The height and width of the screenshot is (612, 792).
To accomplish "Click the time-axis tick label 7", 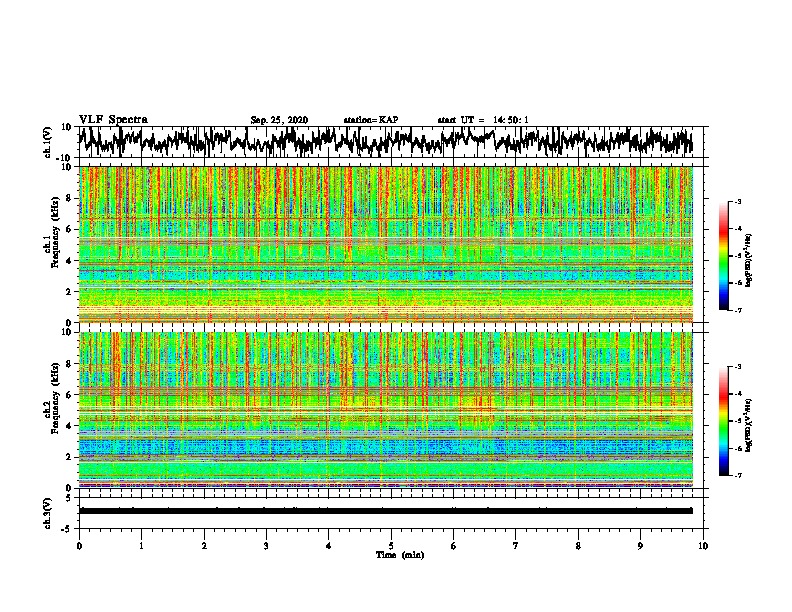I will tap(516, 546).
